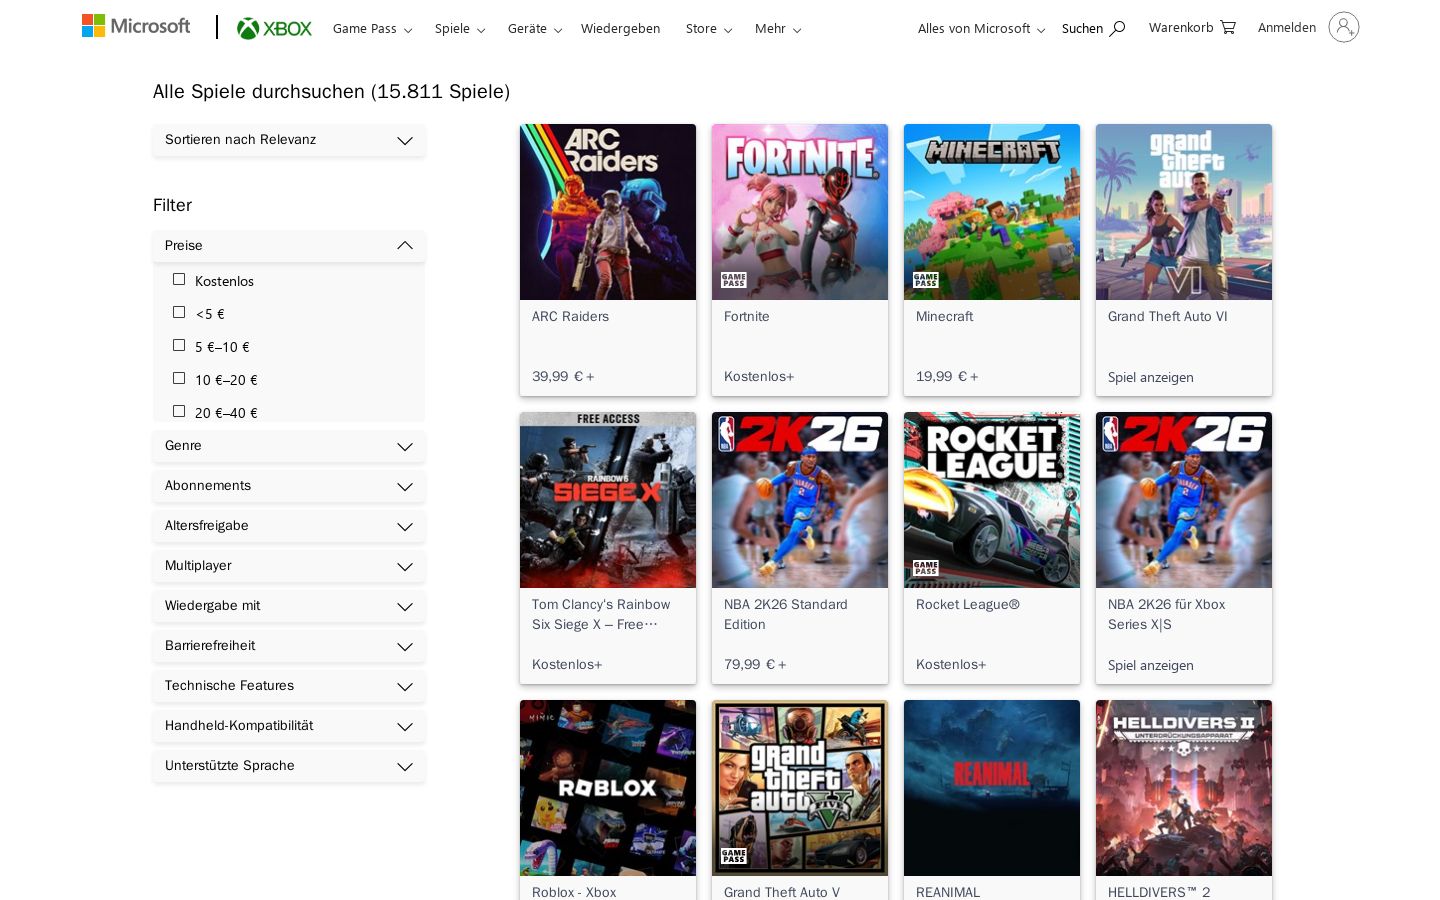Open Roblox cover art

tap(608, 788)
